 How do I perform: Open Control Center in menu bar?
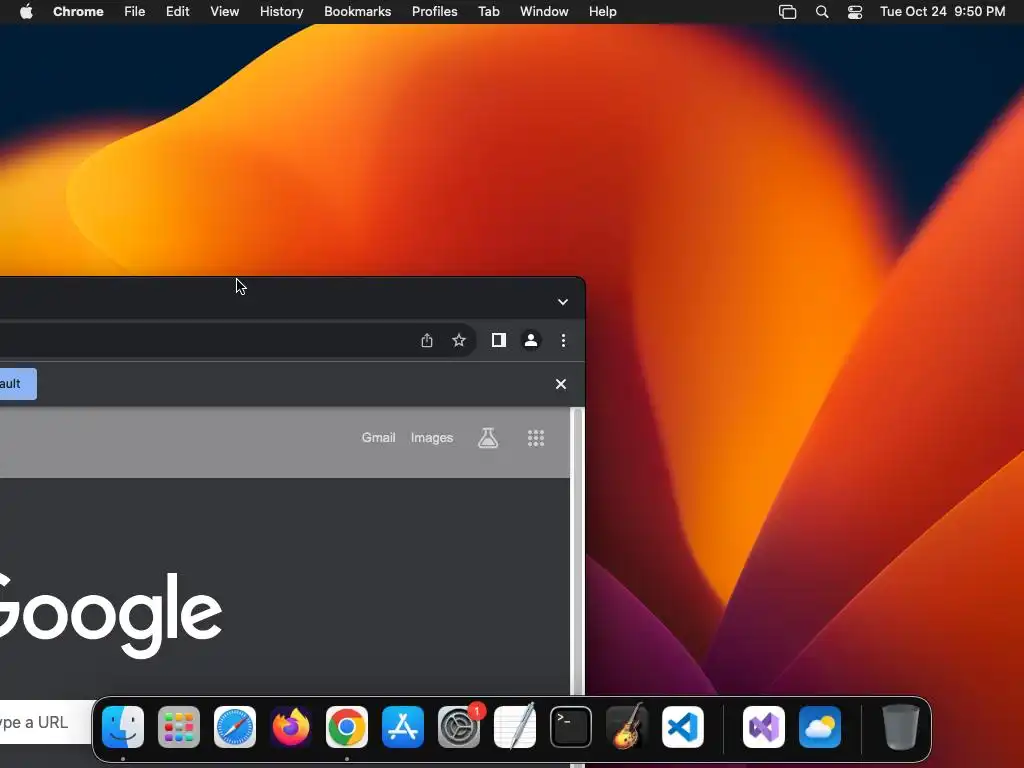tap(855, 12)
